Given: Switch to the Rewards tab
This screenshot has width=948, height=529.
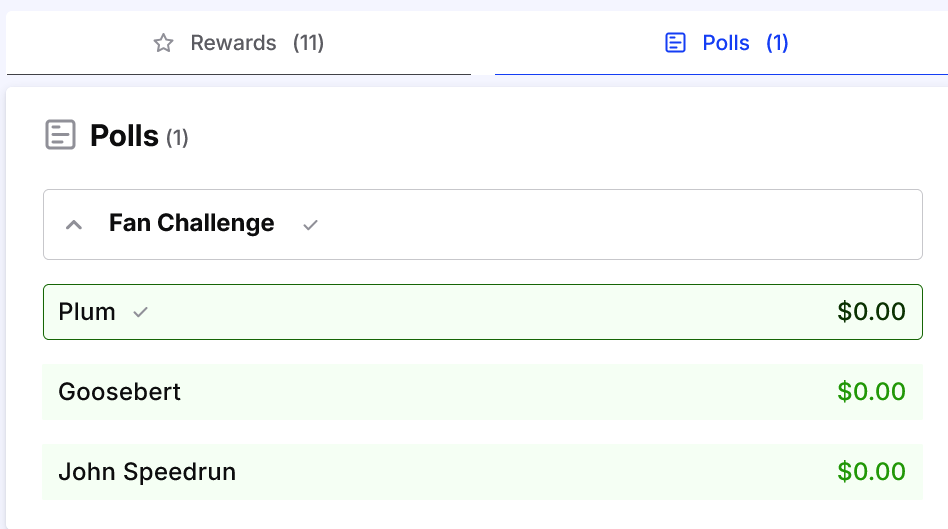Looking at the screenshot, I should coord(239,43).
